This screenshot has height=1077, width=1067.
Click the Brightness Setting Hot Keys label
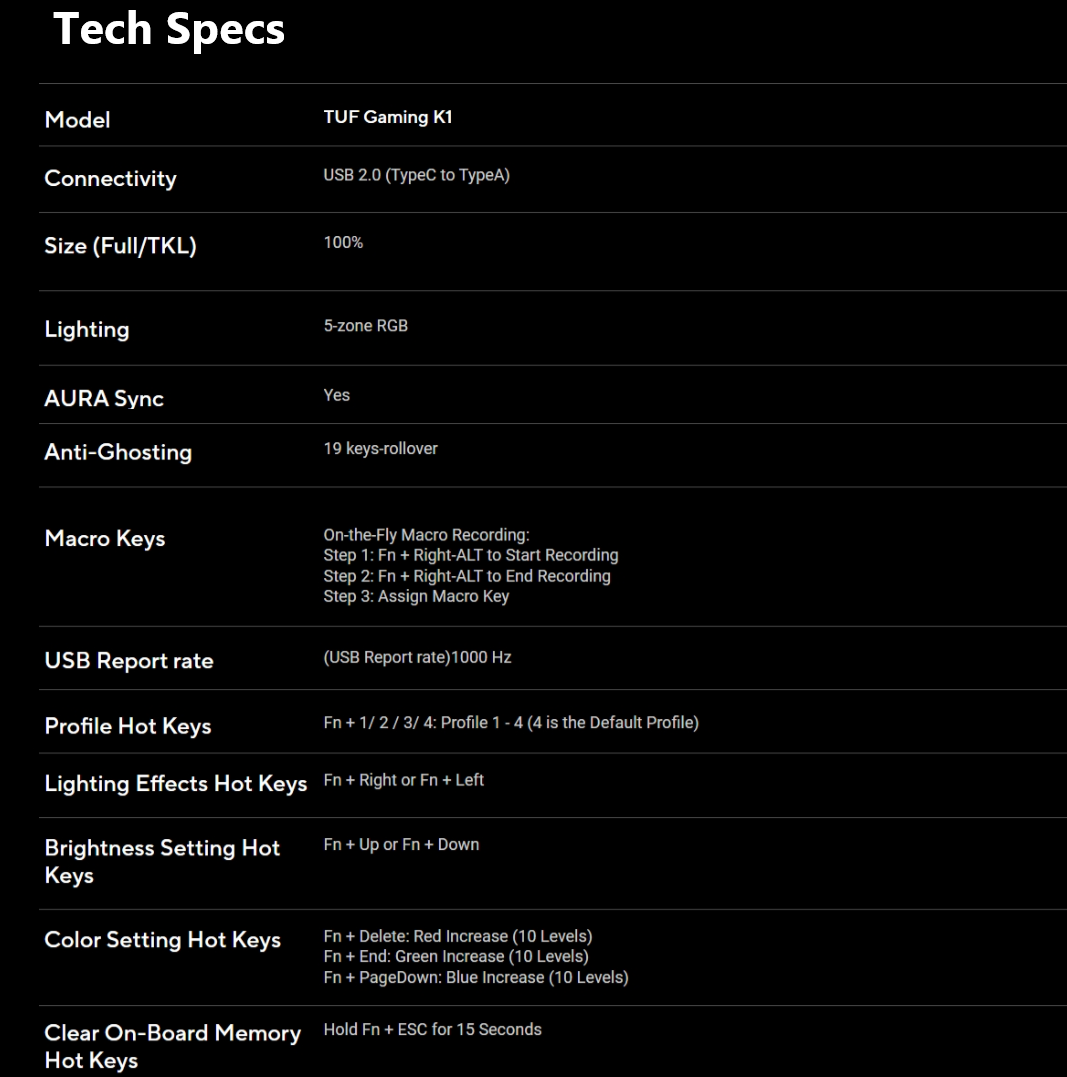162,861
